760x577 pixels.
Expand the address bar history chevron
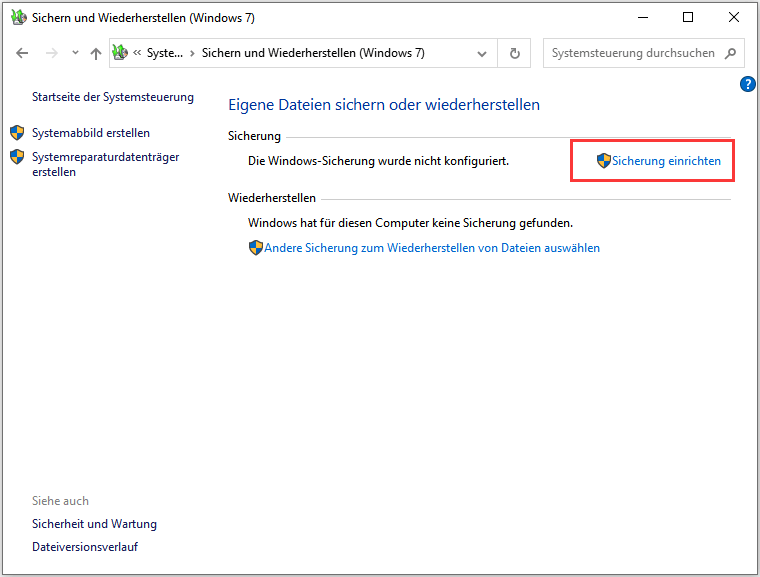pos(482,53)
